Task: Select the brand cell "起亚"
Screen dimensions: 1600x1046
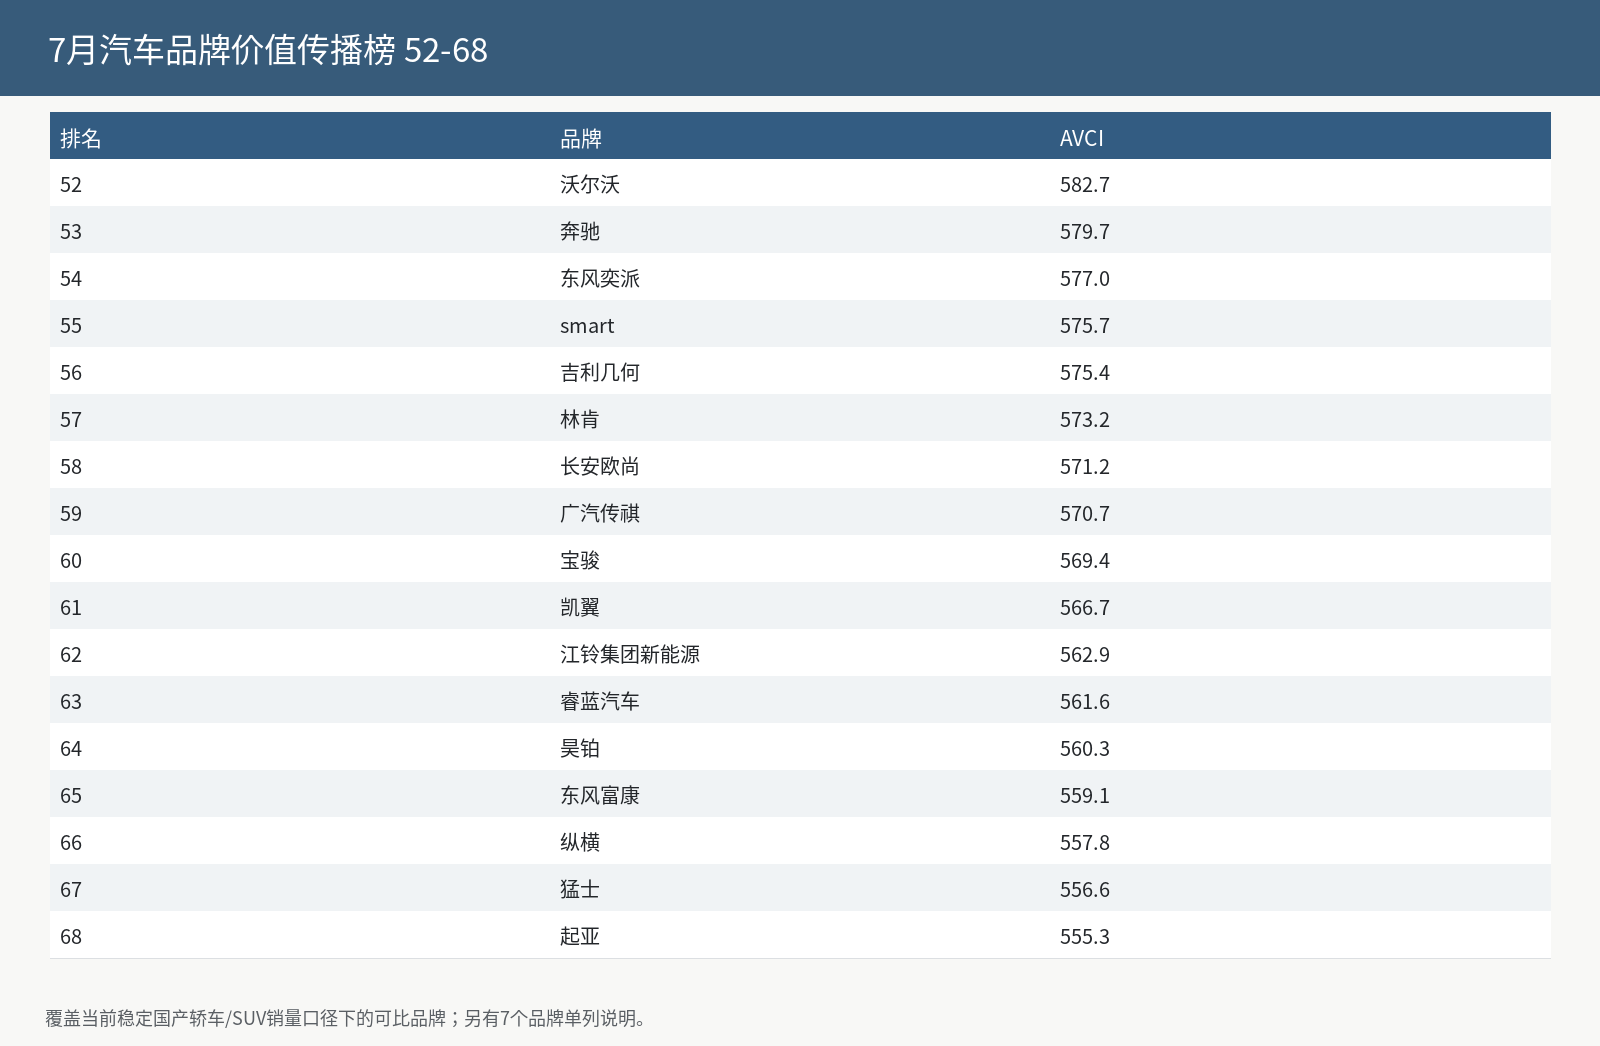Action: coord(580,936)
